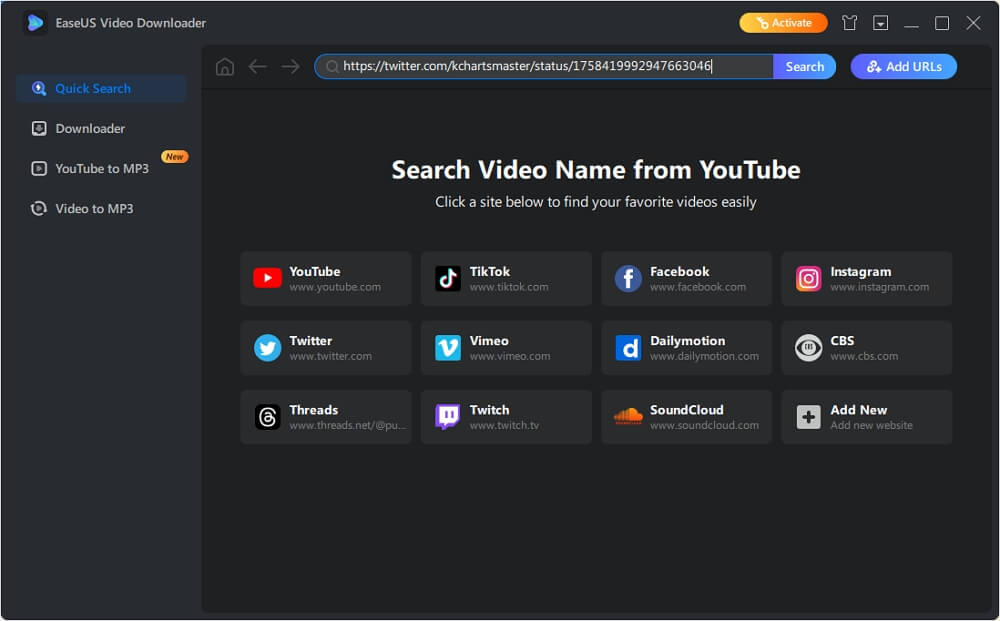This screenshot has height=621, width=1000.
Task: Click the Dailymotion logo icon
Action: click(x=628, y=348)
